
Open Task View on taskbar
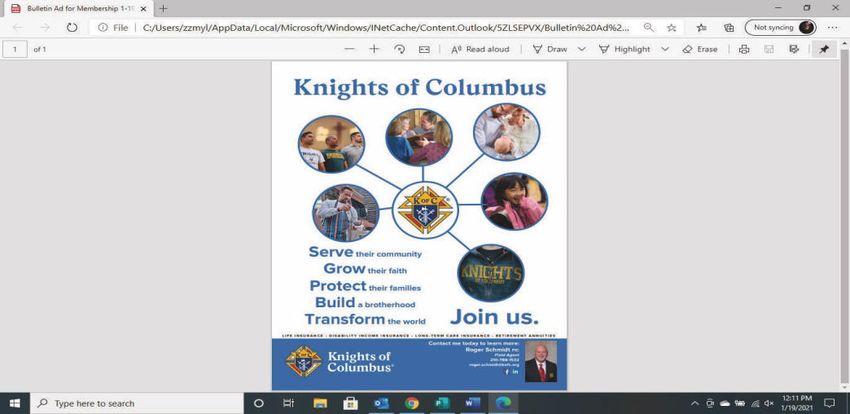coord(288,403)
